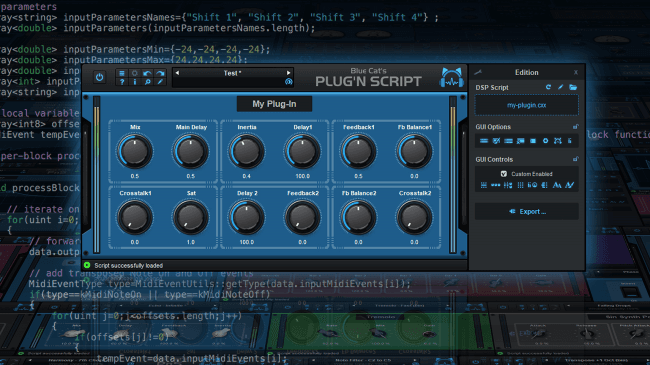Open the Test preset name menu

click(x=233, y=73)
